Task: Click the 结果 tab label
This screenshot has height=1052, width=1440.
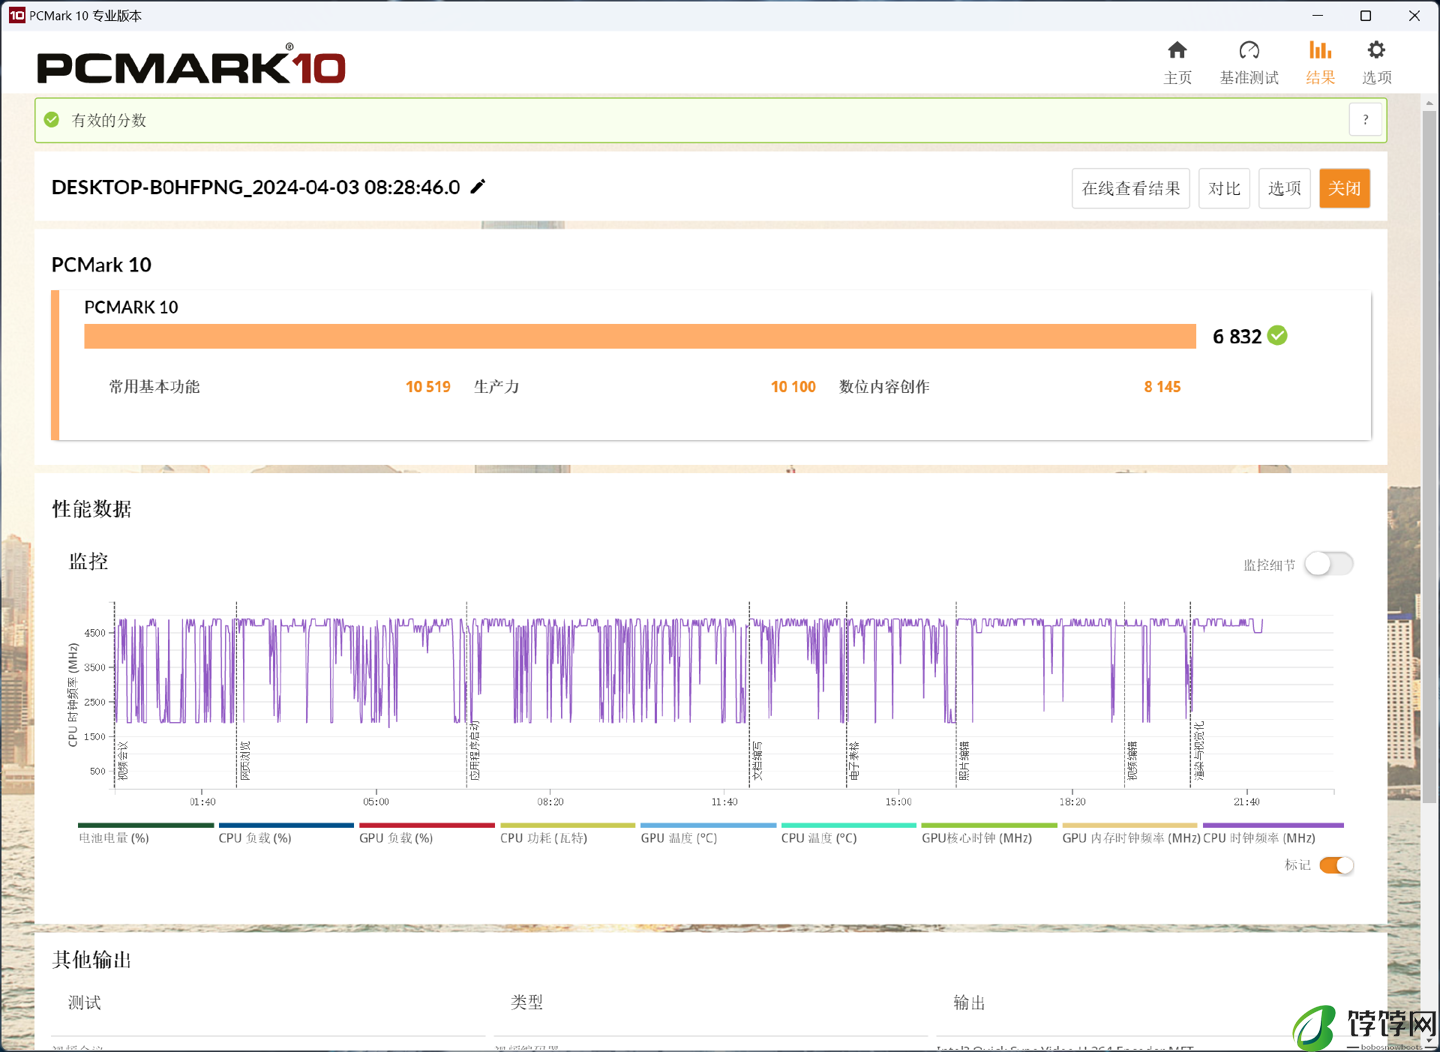Action: [x=1320, y=77]
